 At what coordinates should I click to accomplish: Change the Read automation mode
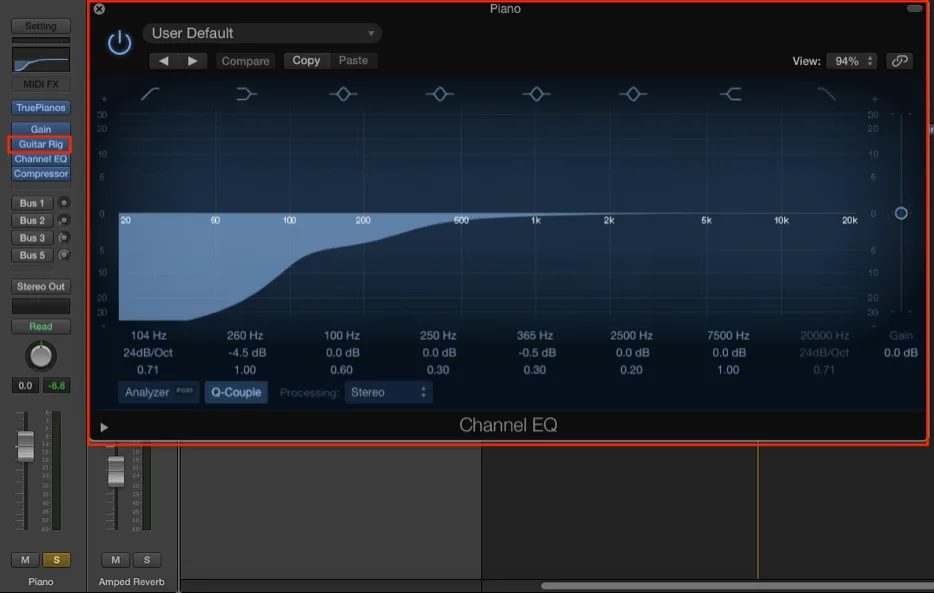(41, 326)
